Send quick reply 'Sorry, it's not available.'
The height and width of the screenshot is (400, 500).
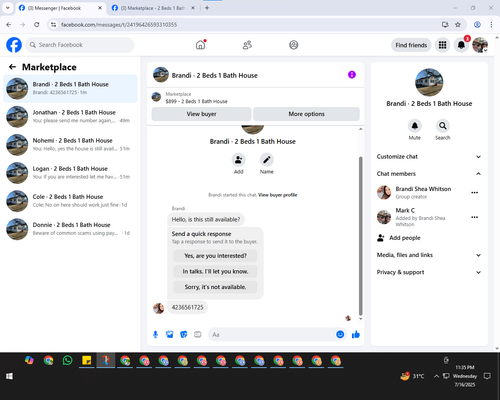click(215, 287)
